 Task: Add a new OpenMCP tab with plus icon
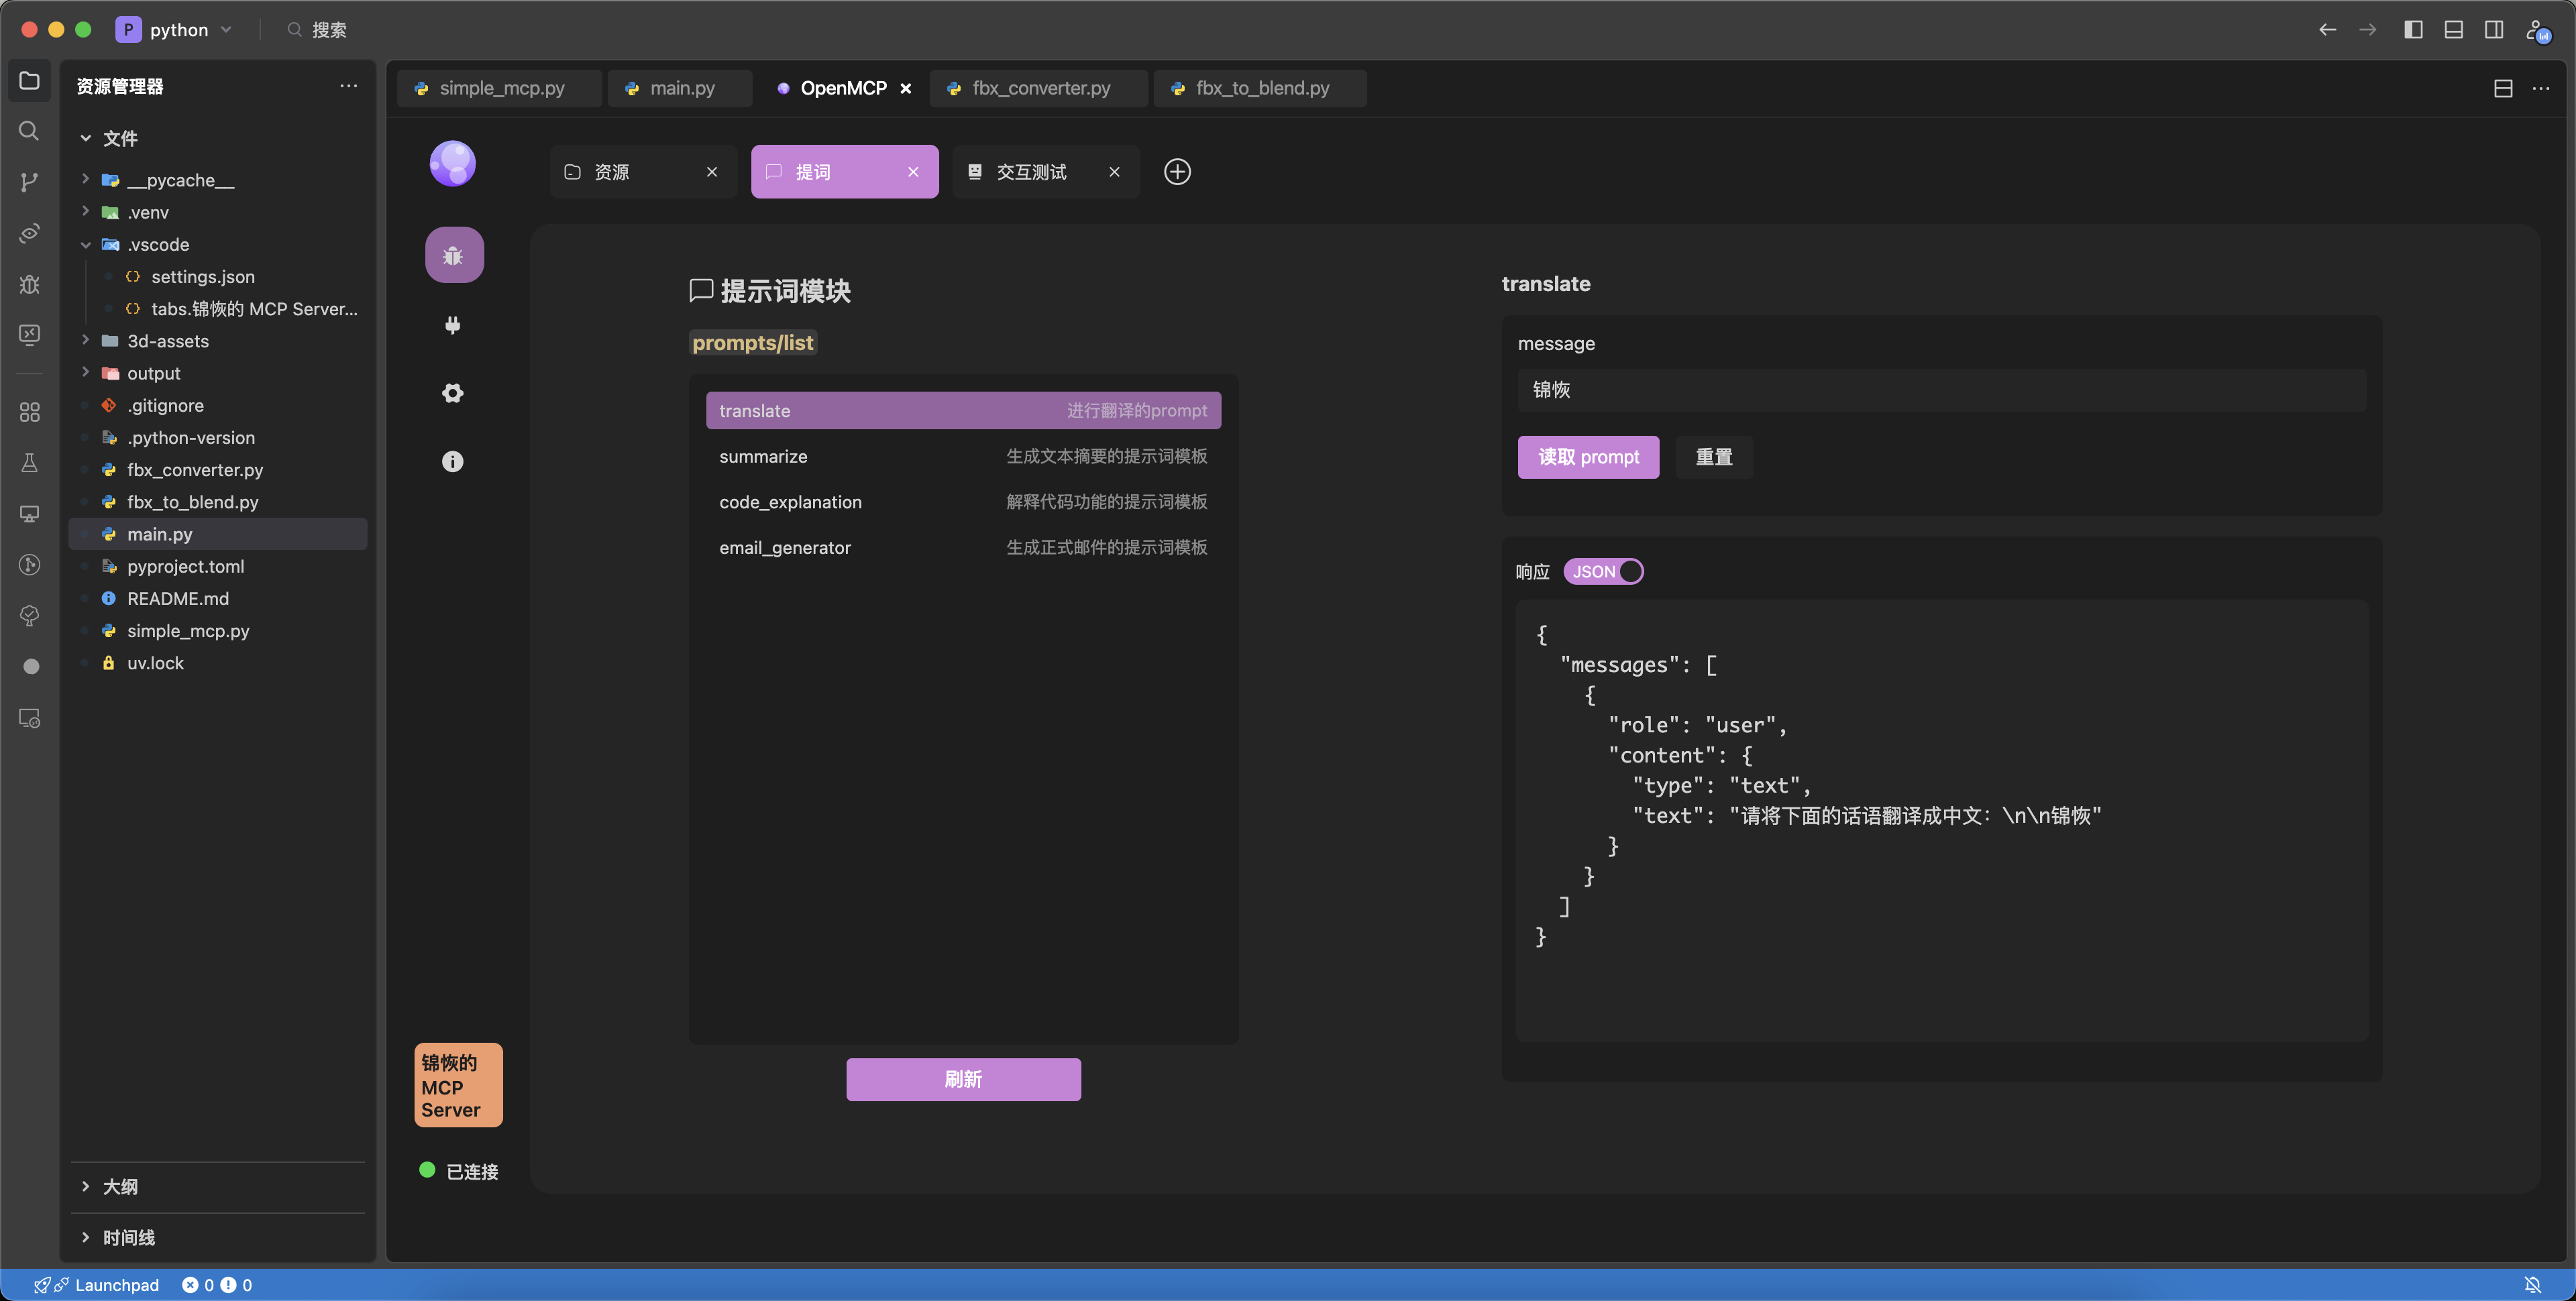pyautogui.click(x=1177, y=172)
